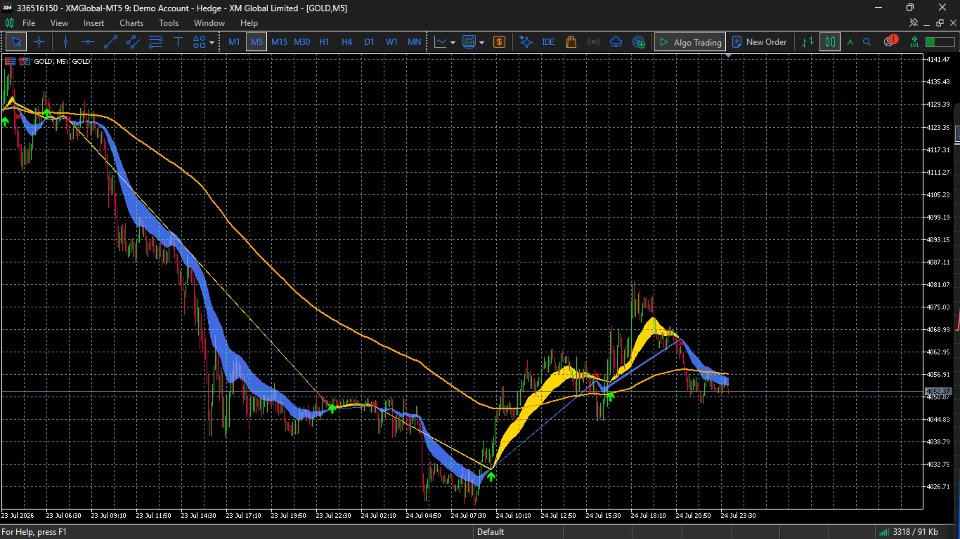
Task: Open the search magnifier
Action: [x=867, y=42]
